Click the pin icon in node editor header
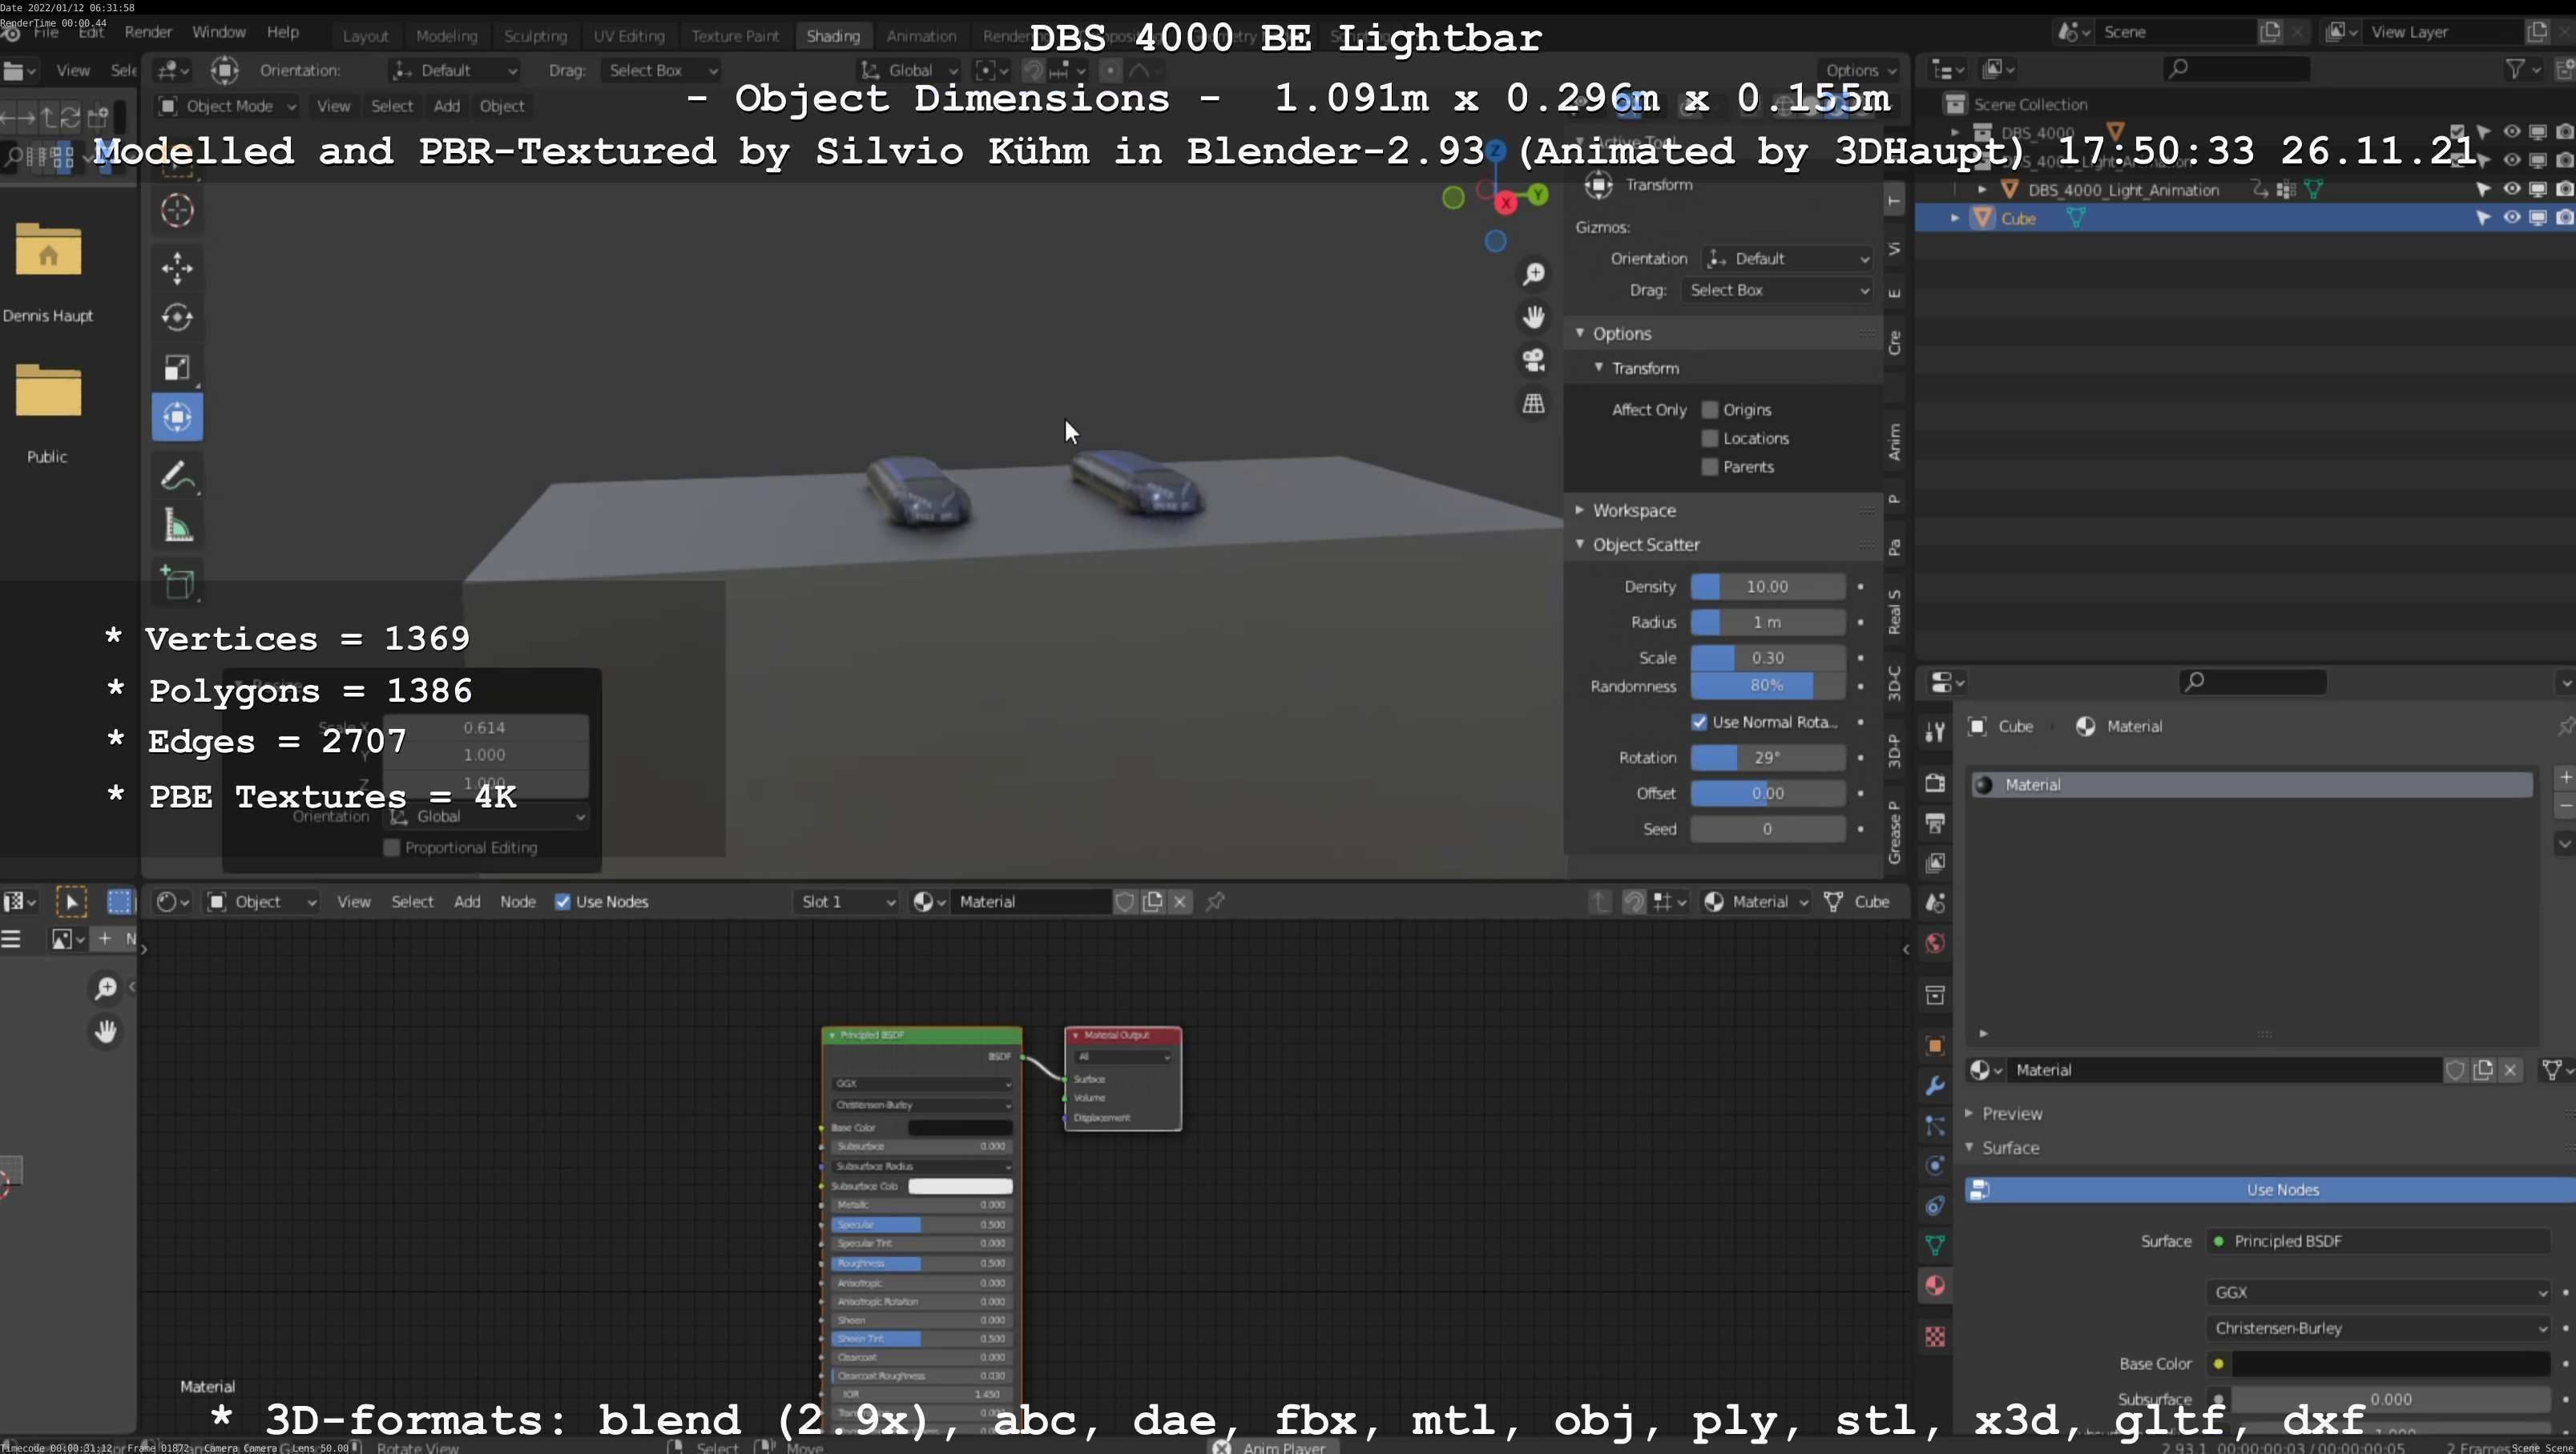Viewport: 2576px width, 1454px height. click(x=1215, y=902)
